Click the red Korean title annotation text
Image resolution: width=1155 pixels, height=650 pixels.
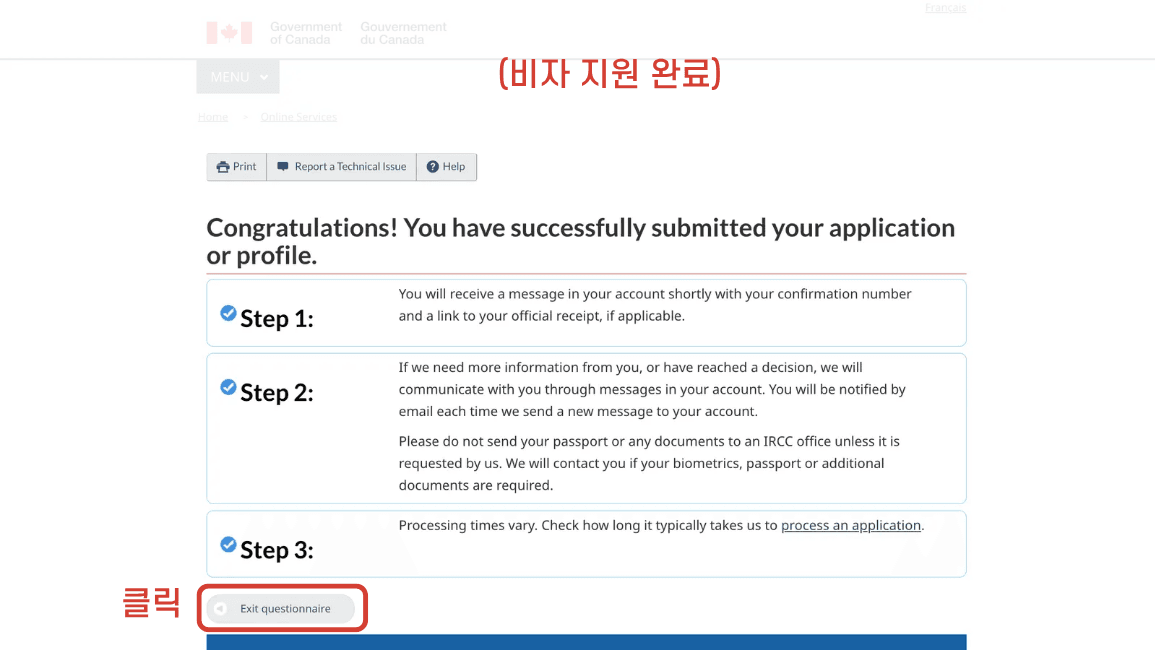(x=609, y=75)
